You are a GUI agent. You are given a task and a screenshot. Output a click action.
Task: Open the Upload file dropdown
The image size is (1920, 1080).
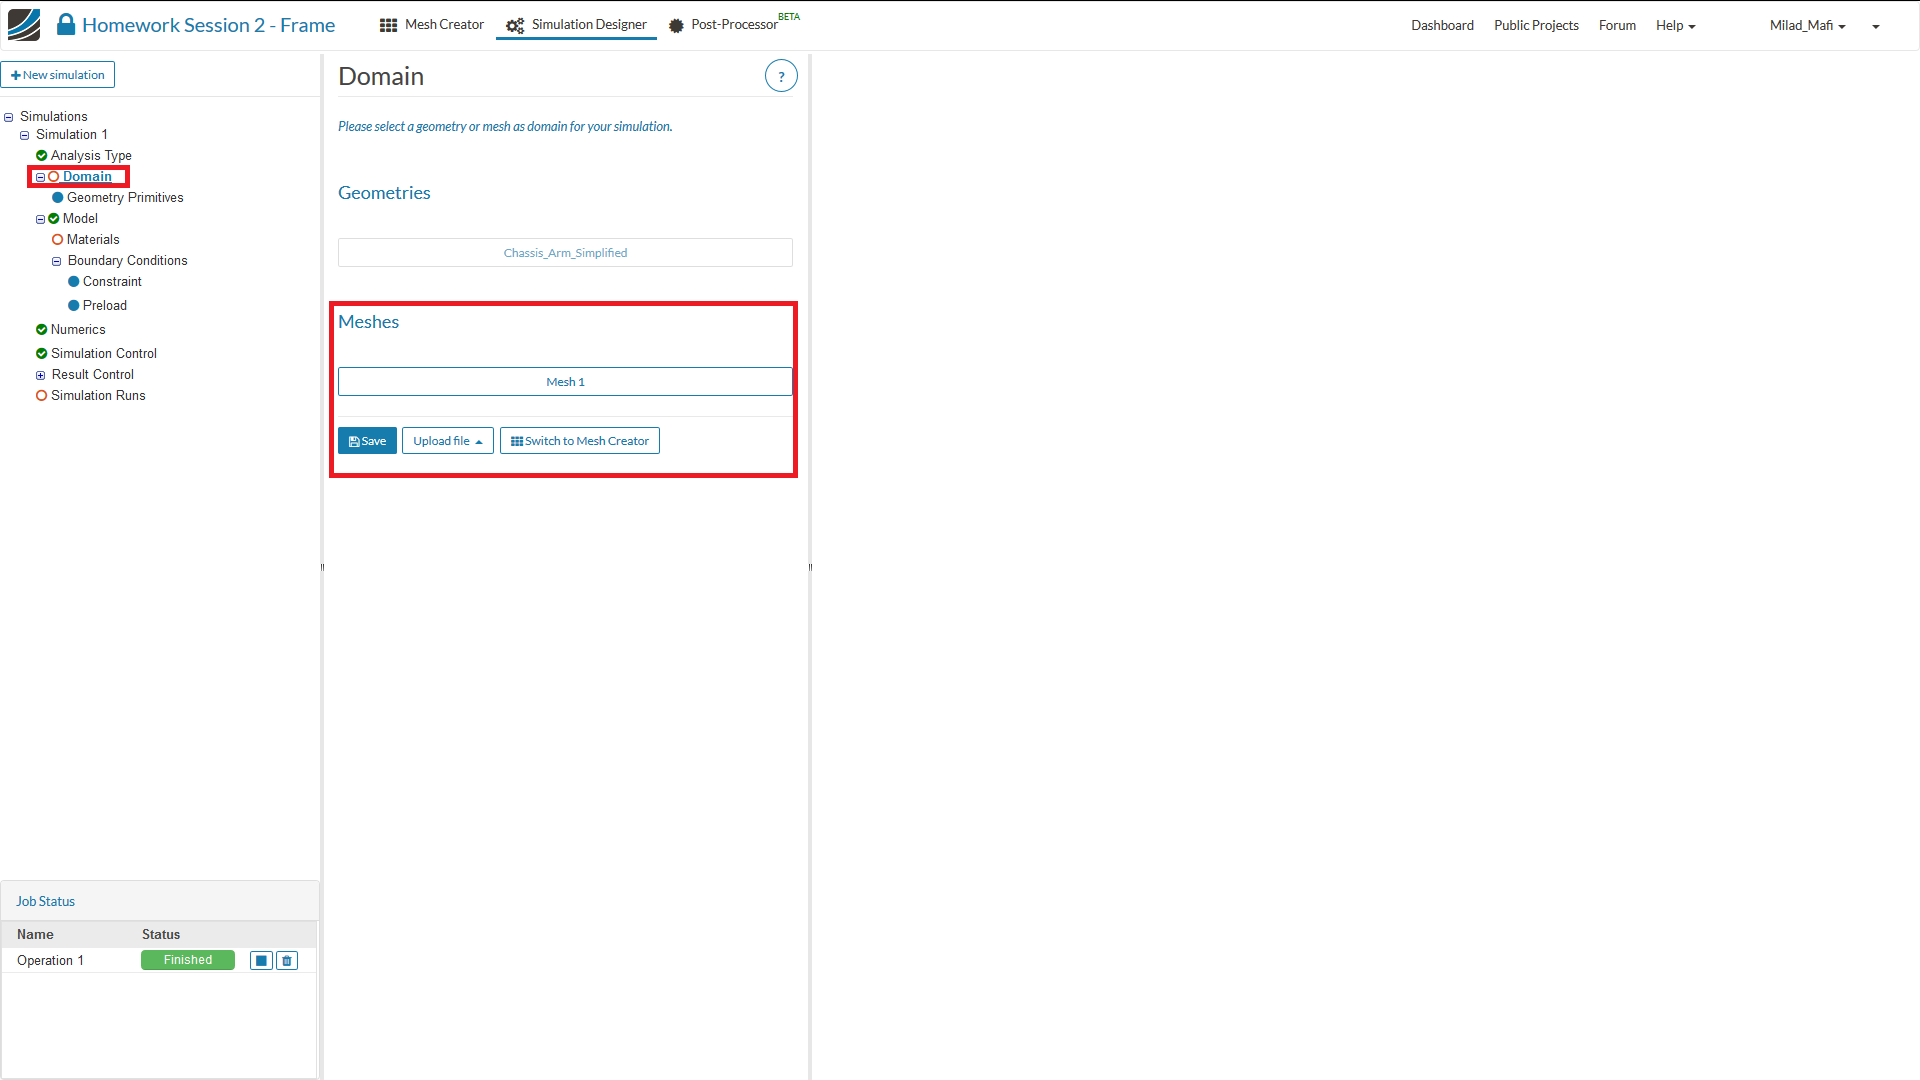[447, 441]
